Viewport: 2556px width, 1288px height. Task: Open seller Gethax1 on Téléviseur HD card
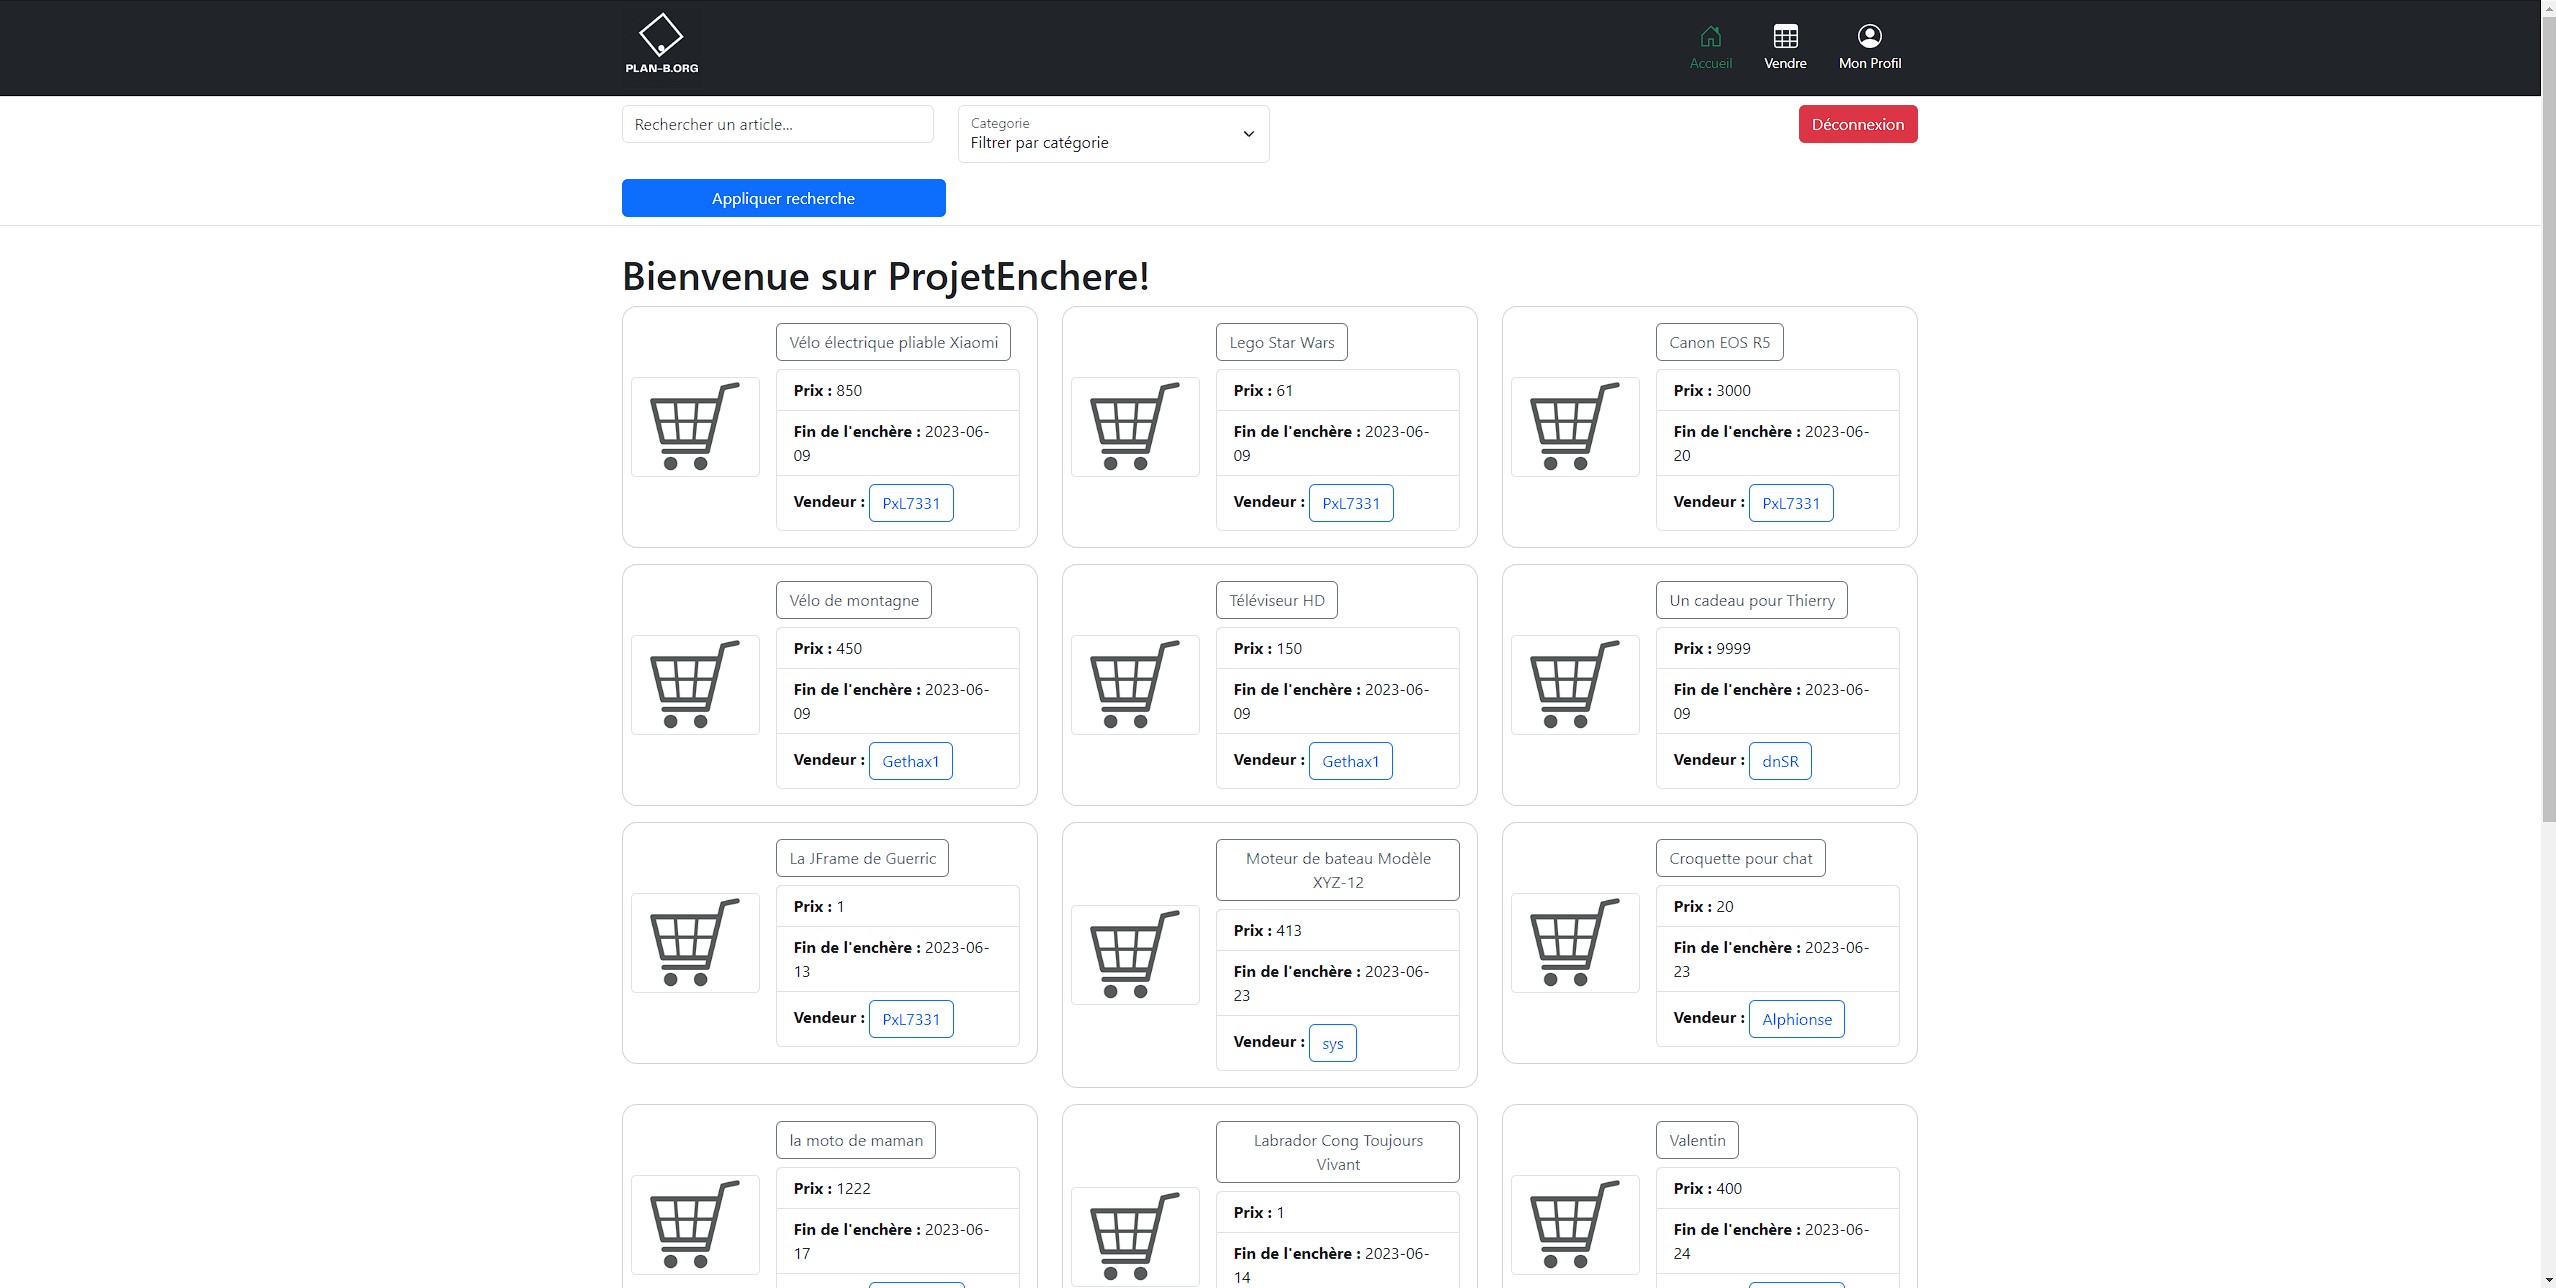point(1350,761)
